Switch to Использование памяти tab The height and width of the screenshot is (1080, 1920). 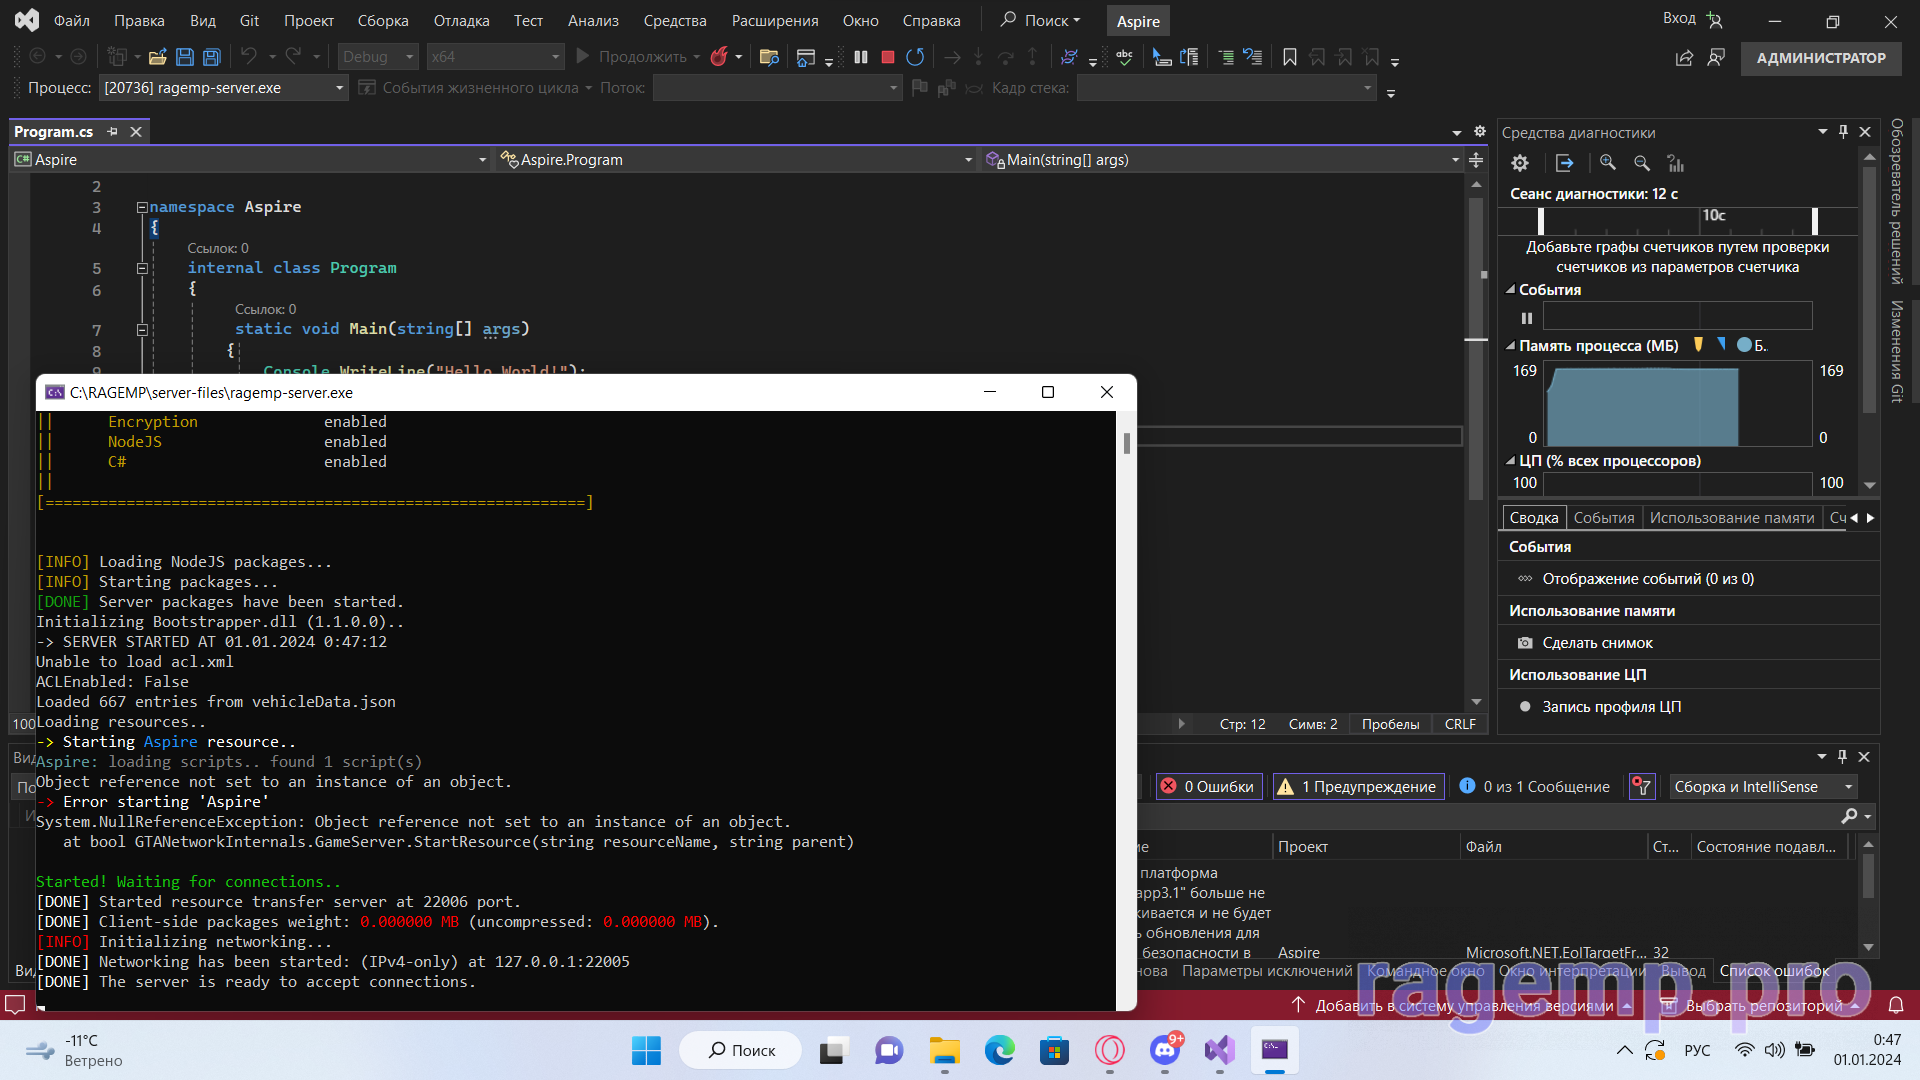pos(1732,518)
